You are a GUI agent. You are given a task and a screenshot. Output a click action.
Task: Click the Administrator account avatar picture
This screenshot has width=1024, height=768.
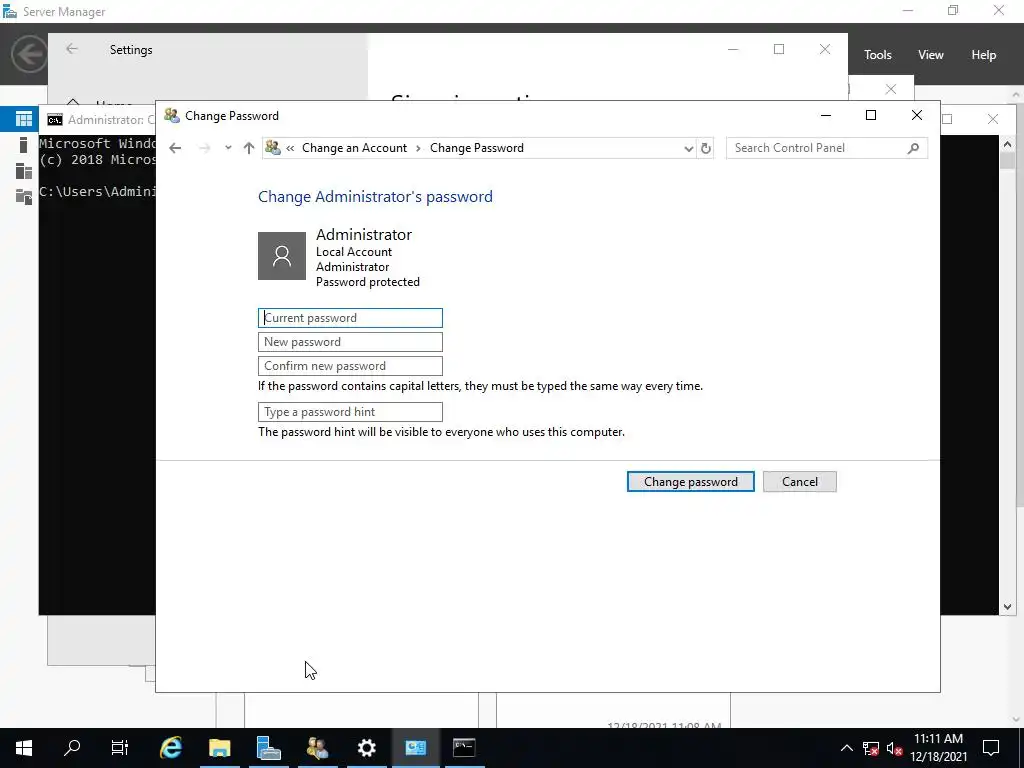pyautogui.click(x=282, y=256)
